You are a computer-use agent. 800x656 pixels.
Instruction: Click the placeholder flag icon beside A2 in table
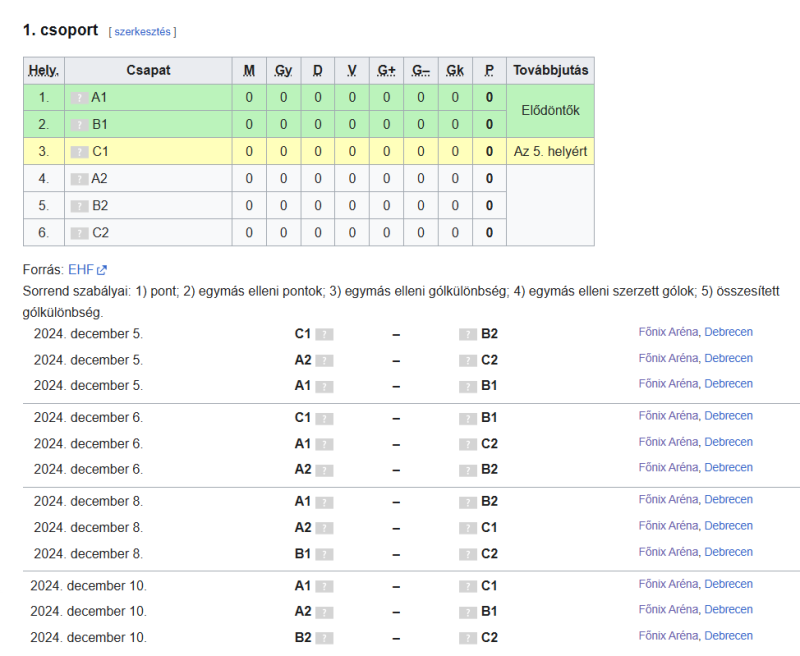(x=79, y=179)
